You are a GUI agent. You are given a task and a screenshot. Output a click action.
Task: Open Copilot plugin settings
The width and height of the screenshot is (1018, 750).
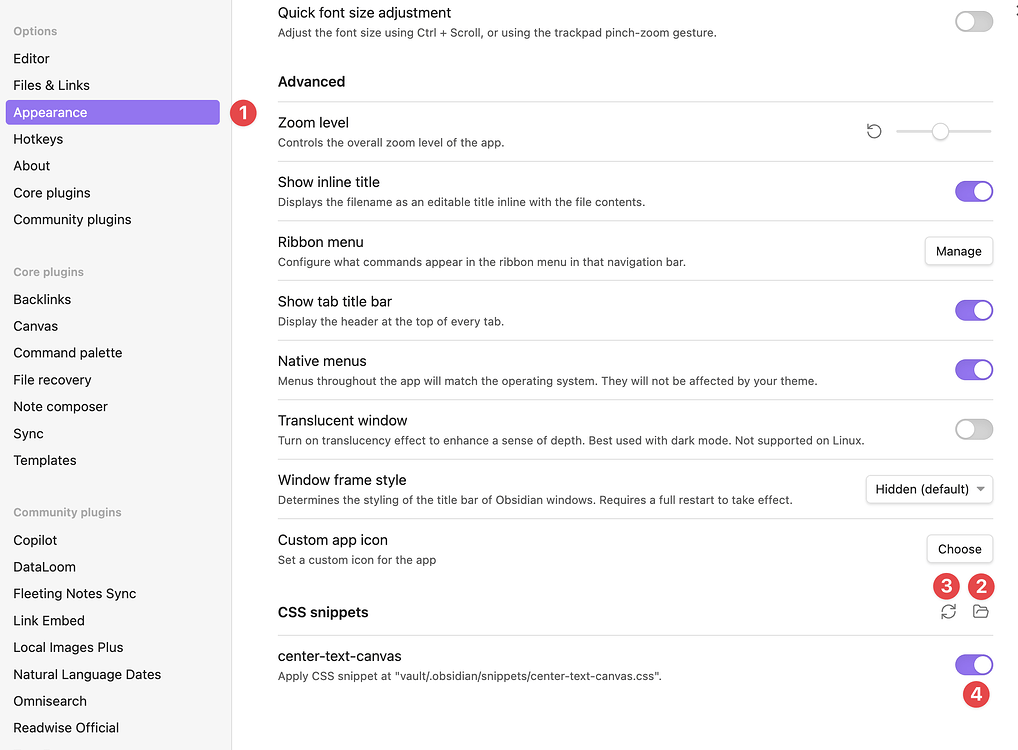pos(35,539)
